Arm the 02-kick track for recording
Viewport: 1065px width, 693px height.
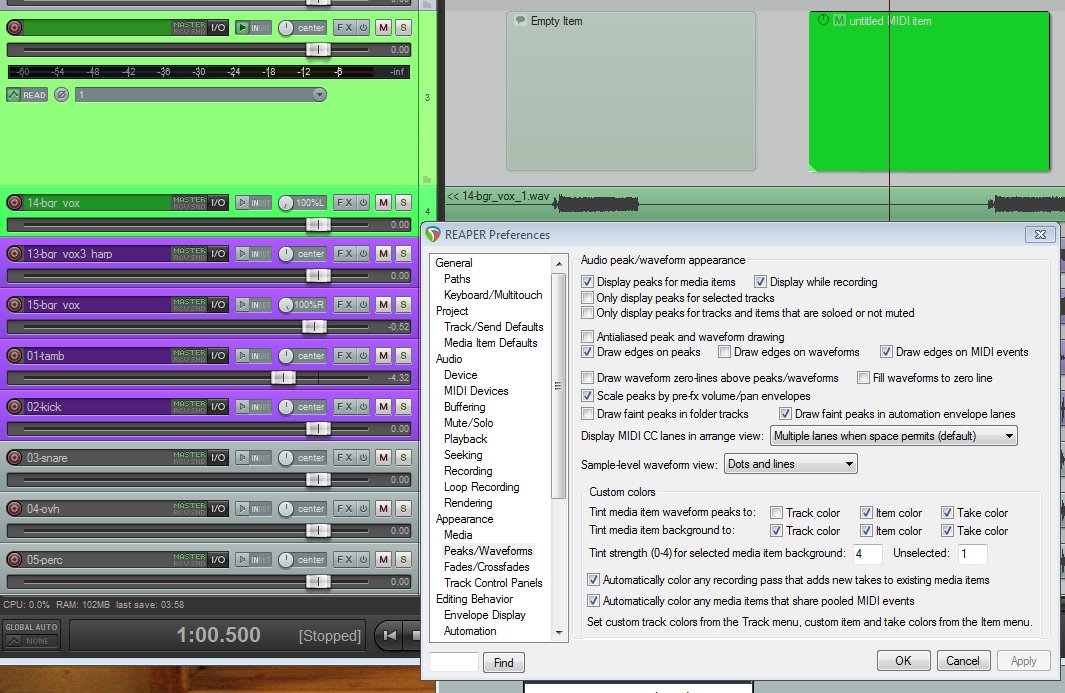tap(14, 406)
